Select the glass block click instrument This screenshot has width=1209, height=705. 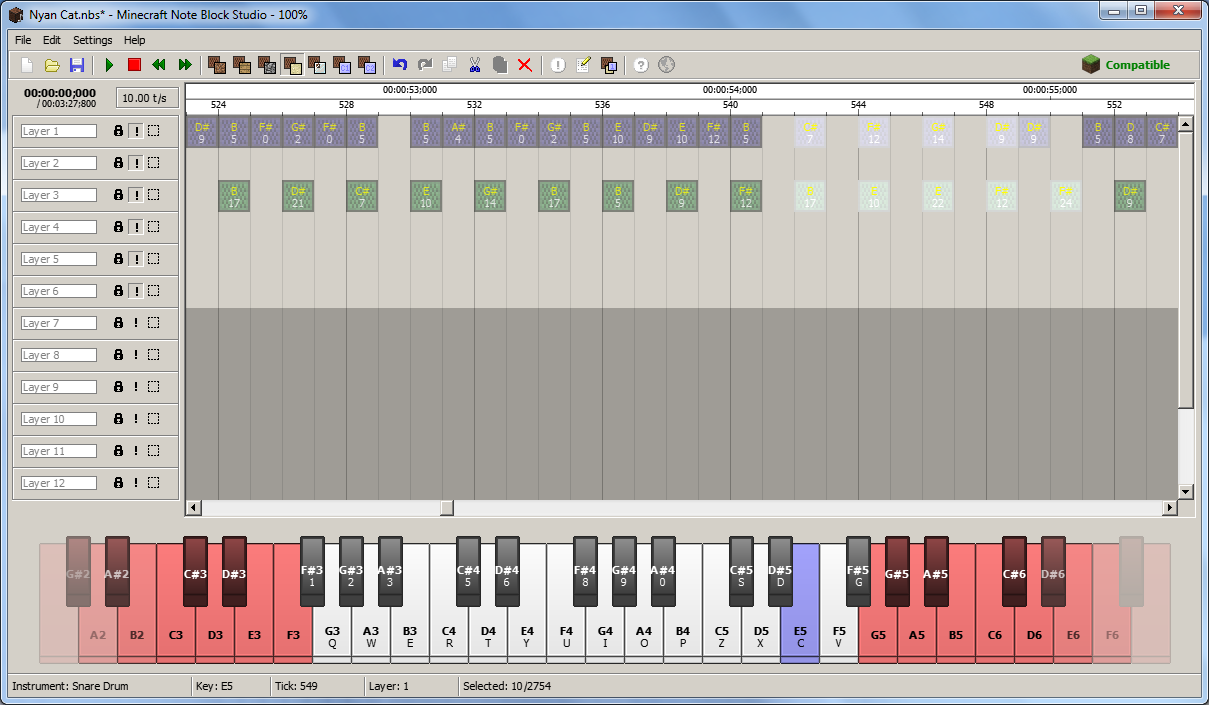[x=316, y=65]
